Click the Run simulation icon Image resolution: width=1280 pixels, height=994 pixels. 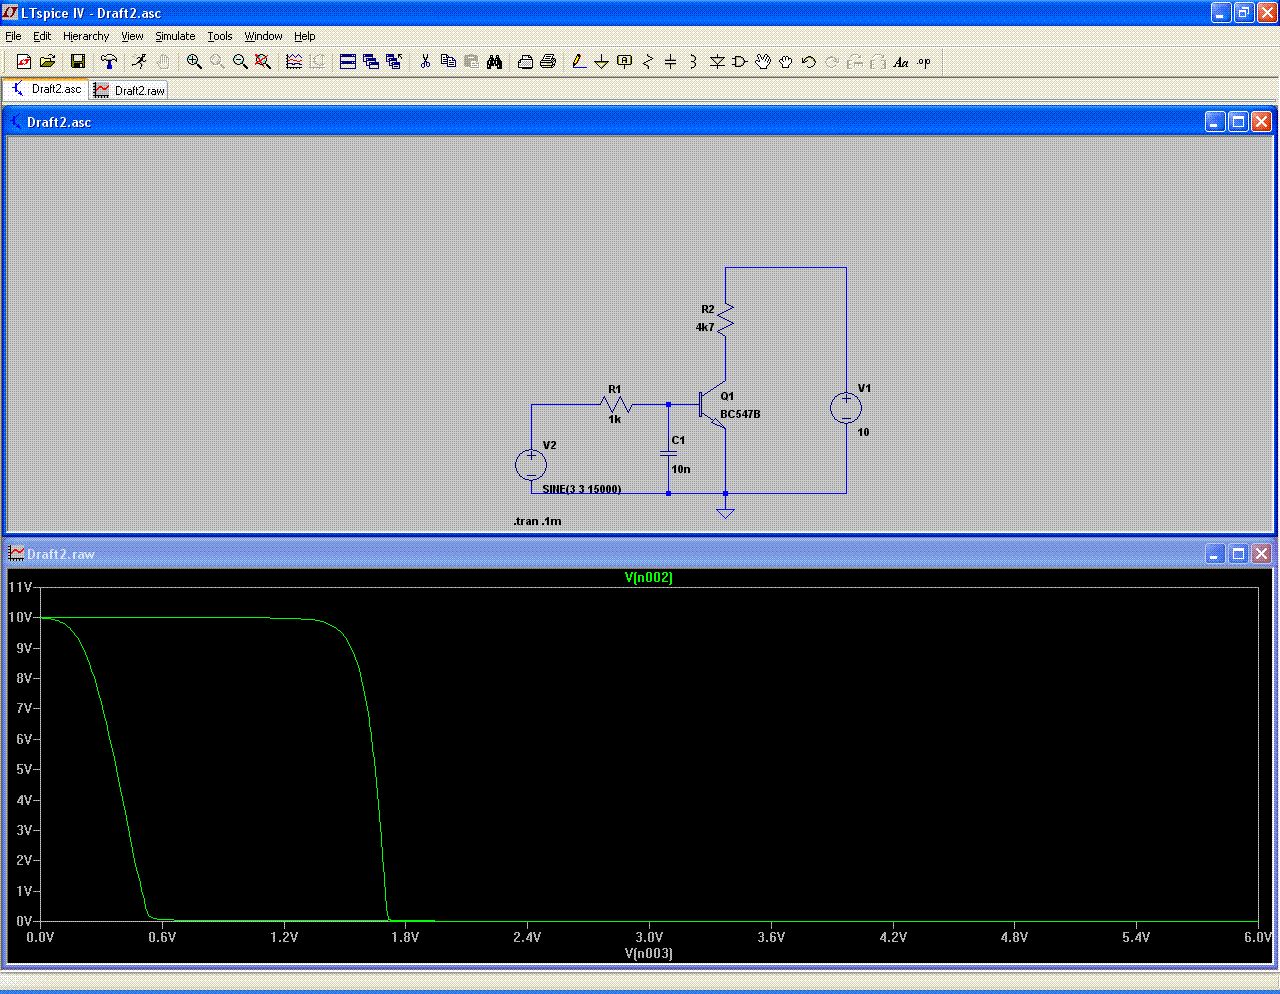click(139, 62)
